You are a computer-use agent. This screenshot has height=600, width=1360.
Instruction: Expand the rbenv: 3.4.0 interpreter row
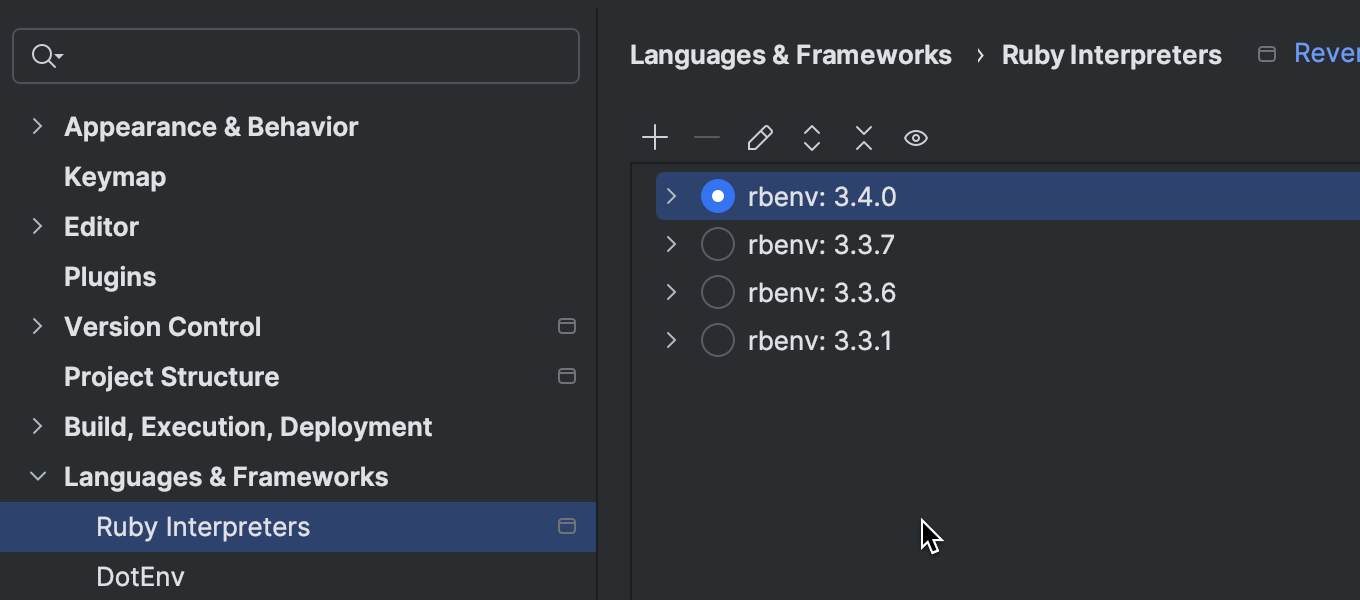coord(672,196)
